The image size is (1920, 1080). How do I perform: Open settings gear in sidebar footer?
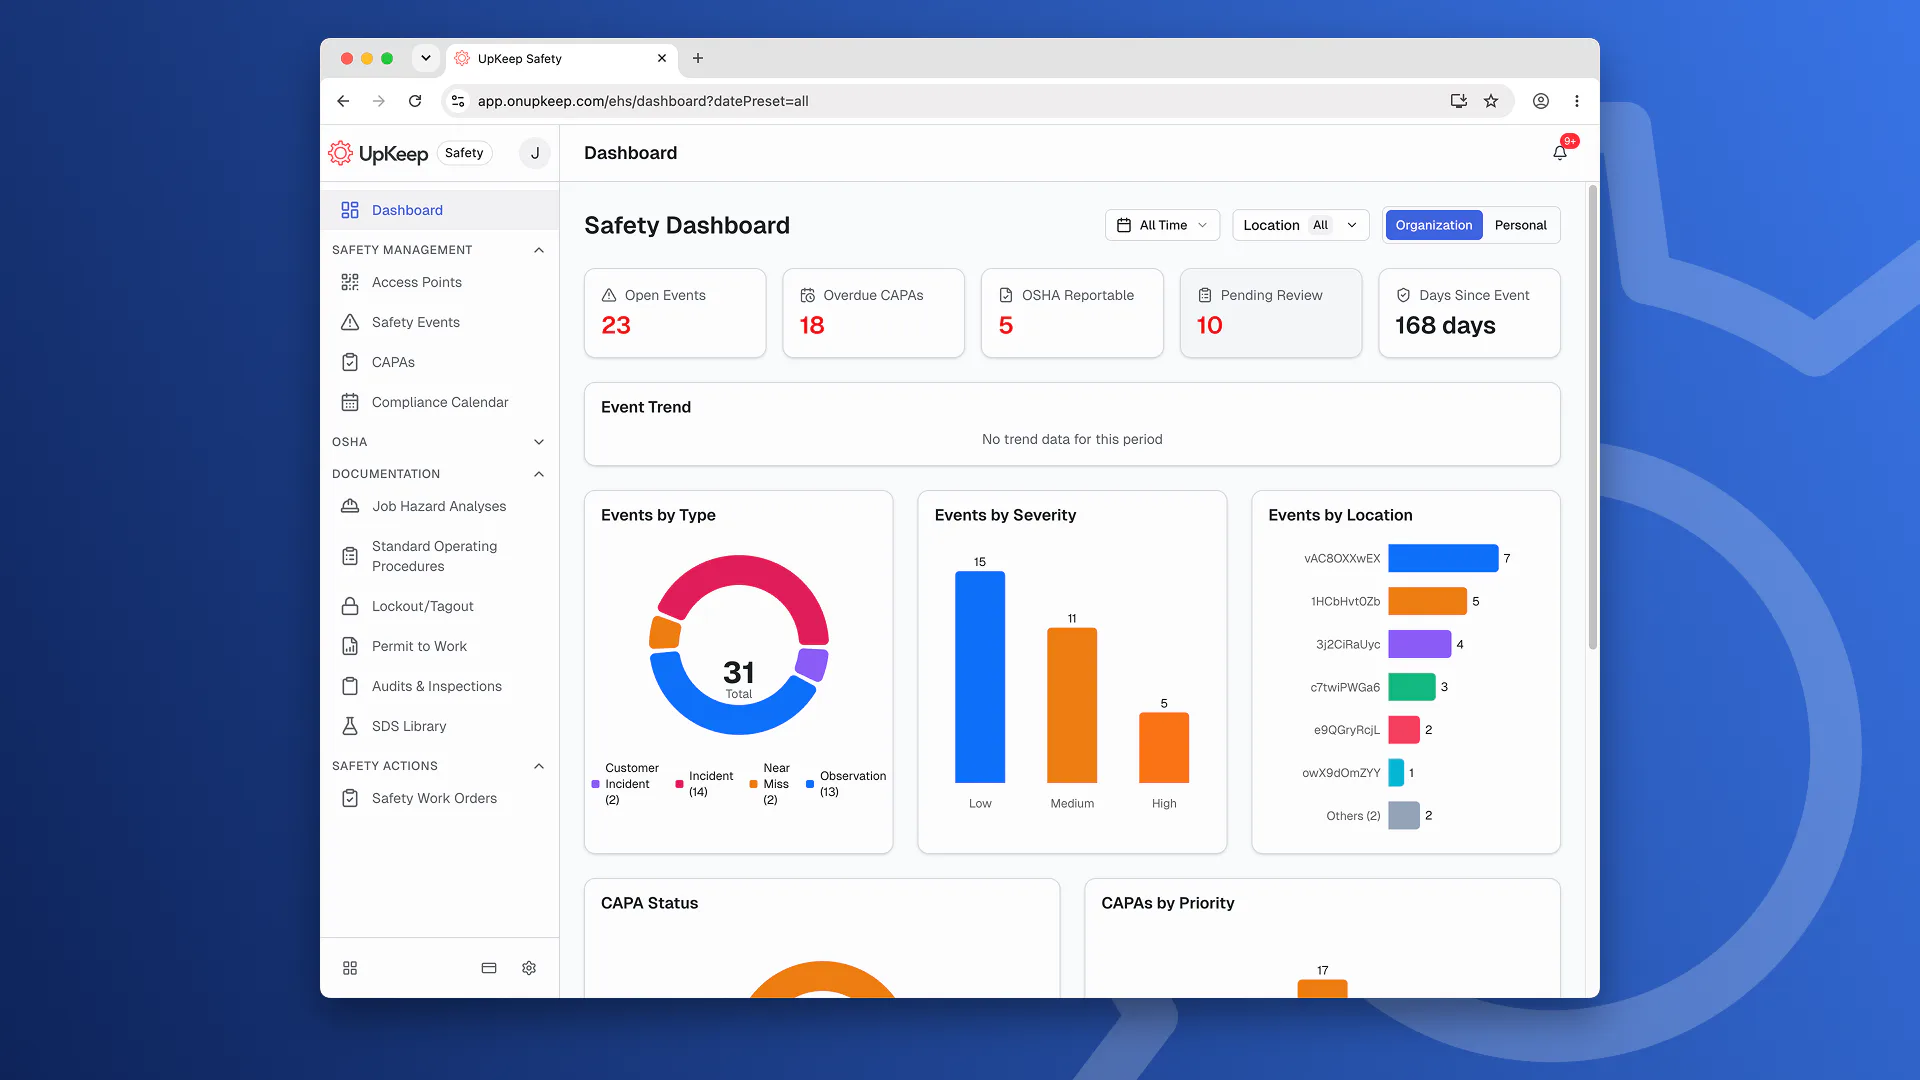click(x=529, y=968)
